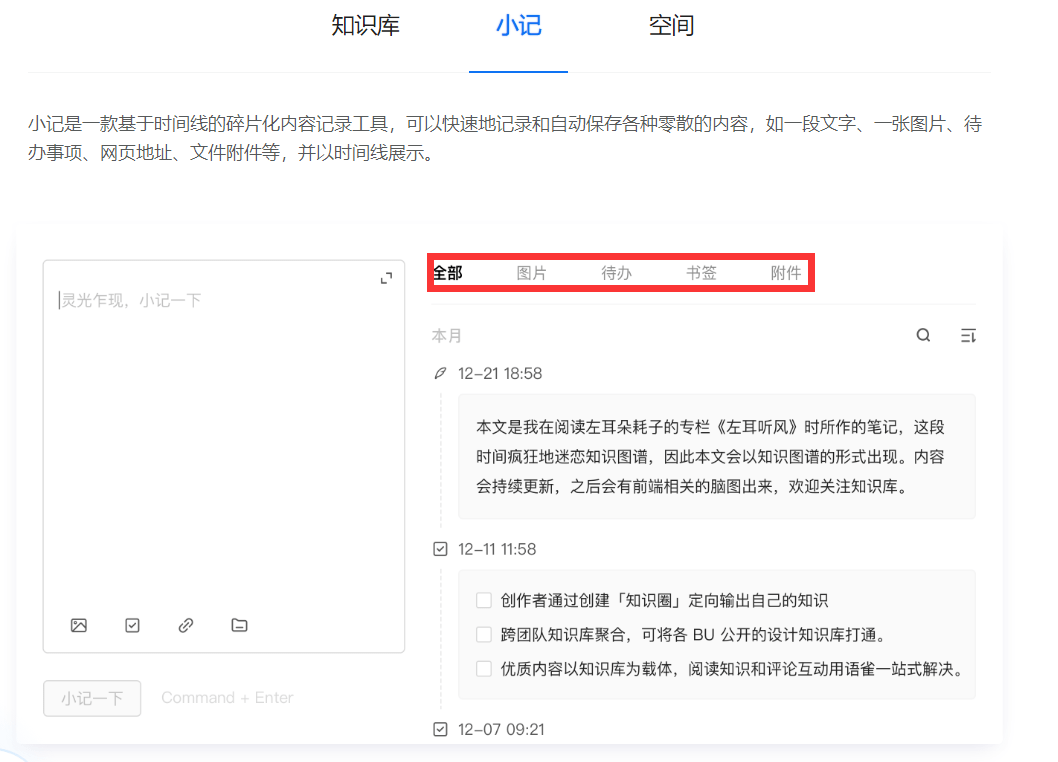This screenshot has height=762, width=1058.
Task: Click the checklist icon beside 12-07 09:21
Action: coord(440,729)
